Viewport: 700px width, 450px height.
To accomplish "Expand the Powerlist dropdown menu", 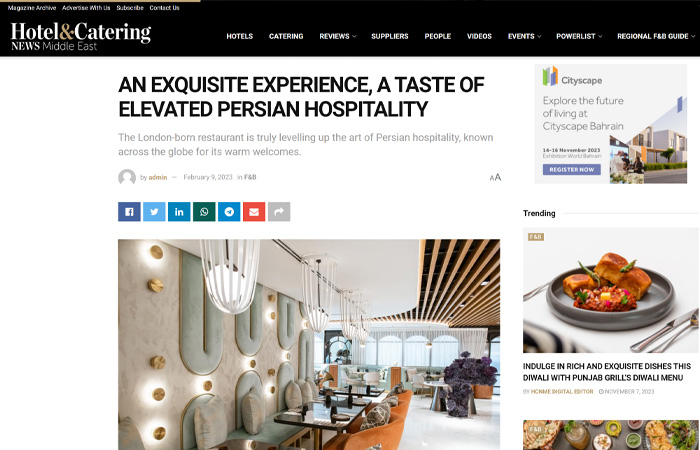I will pyautogui.click(x=579, y=36).
